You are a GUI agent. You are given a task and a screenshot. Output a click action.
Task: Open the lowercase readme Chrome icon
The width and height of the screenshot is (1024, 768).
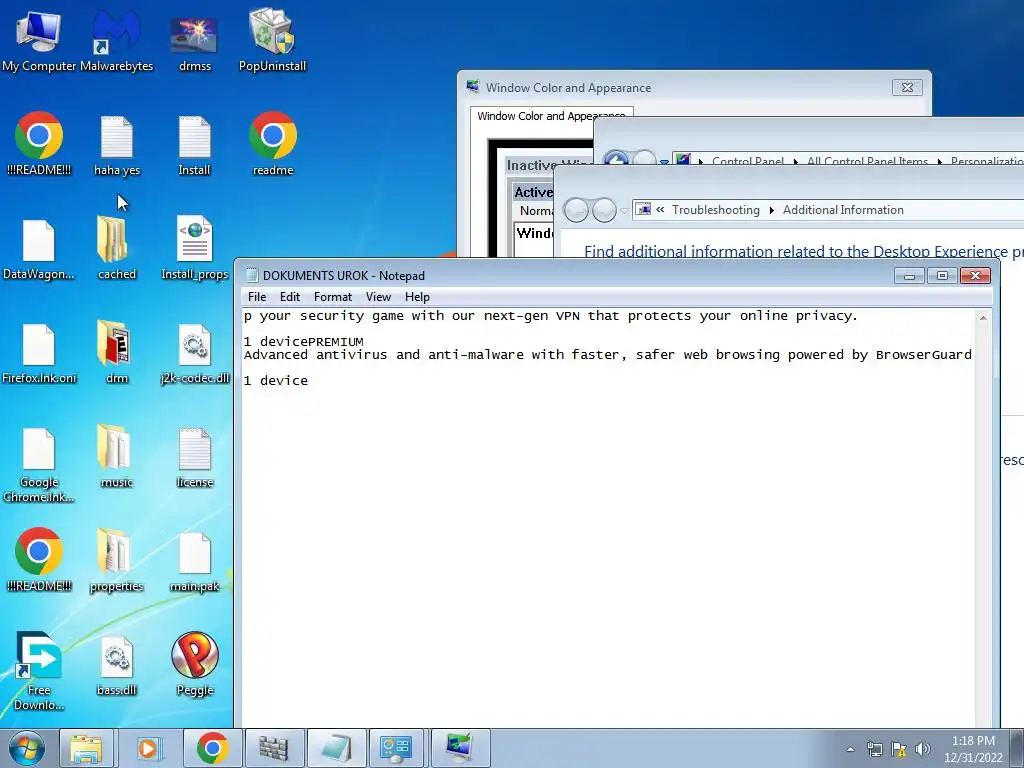(x=272, y=145)
